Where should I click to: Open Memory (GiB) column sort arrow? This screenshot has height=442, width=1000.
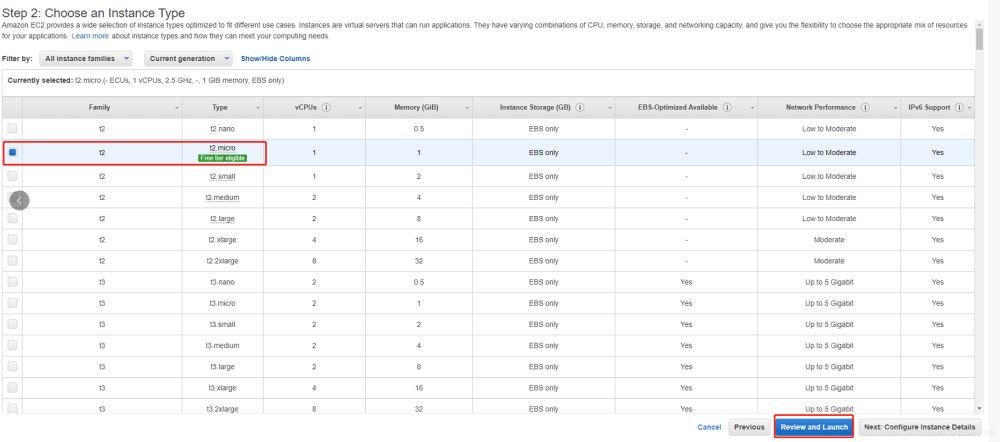(464, 107)
